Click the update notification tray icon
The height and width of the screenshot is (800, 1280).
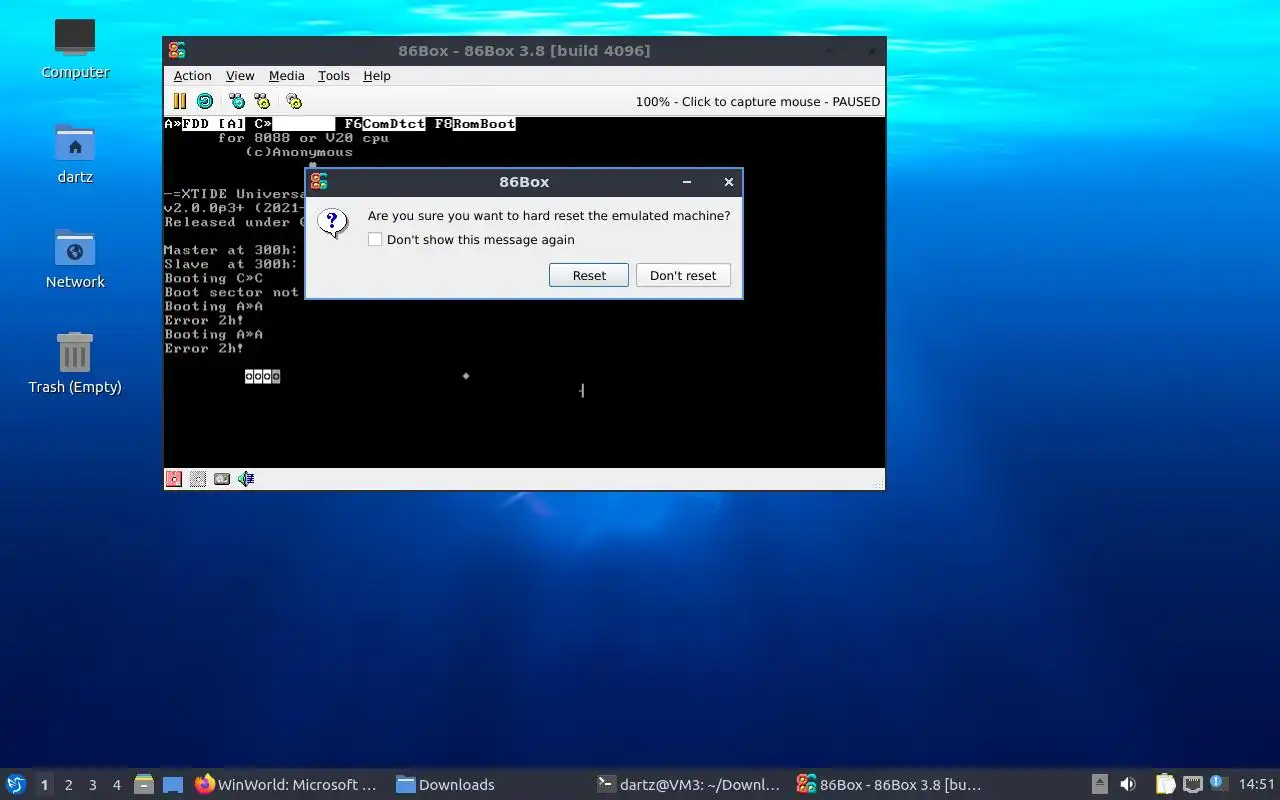[x=1217, y=783]
